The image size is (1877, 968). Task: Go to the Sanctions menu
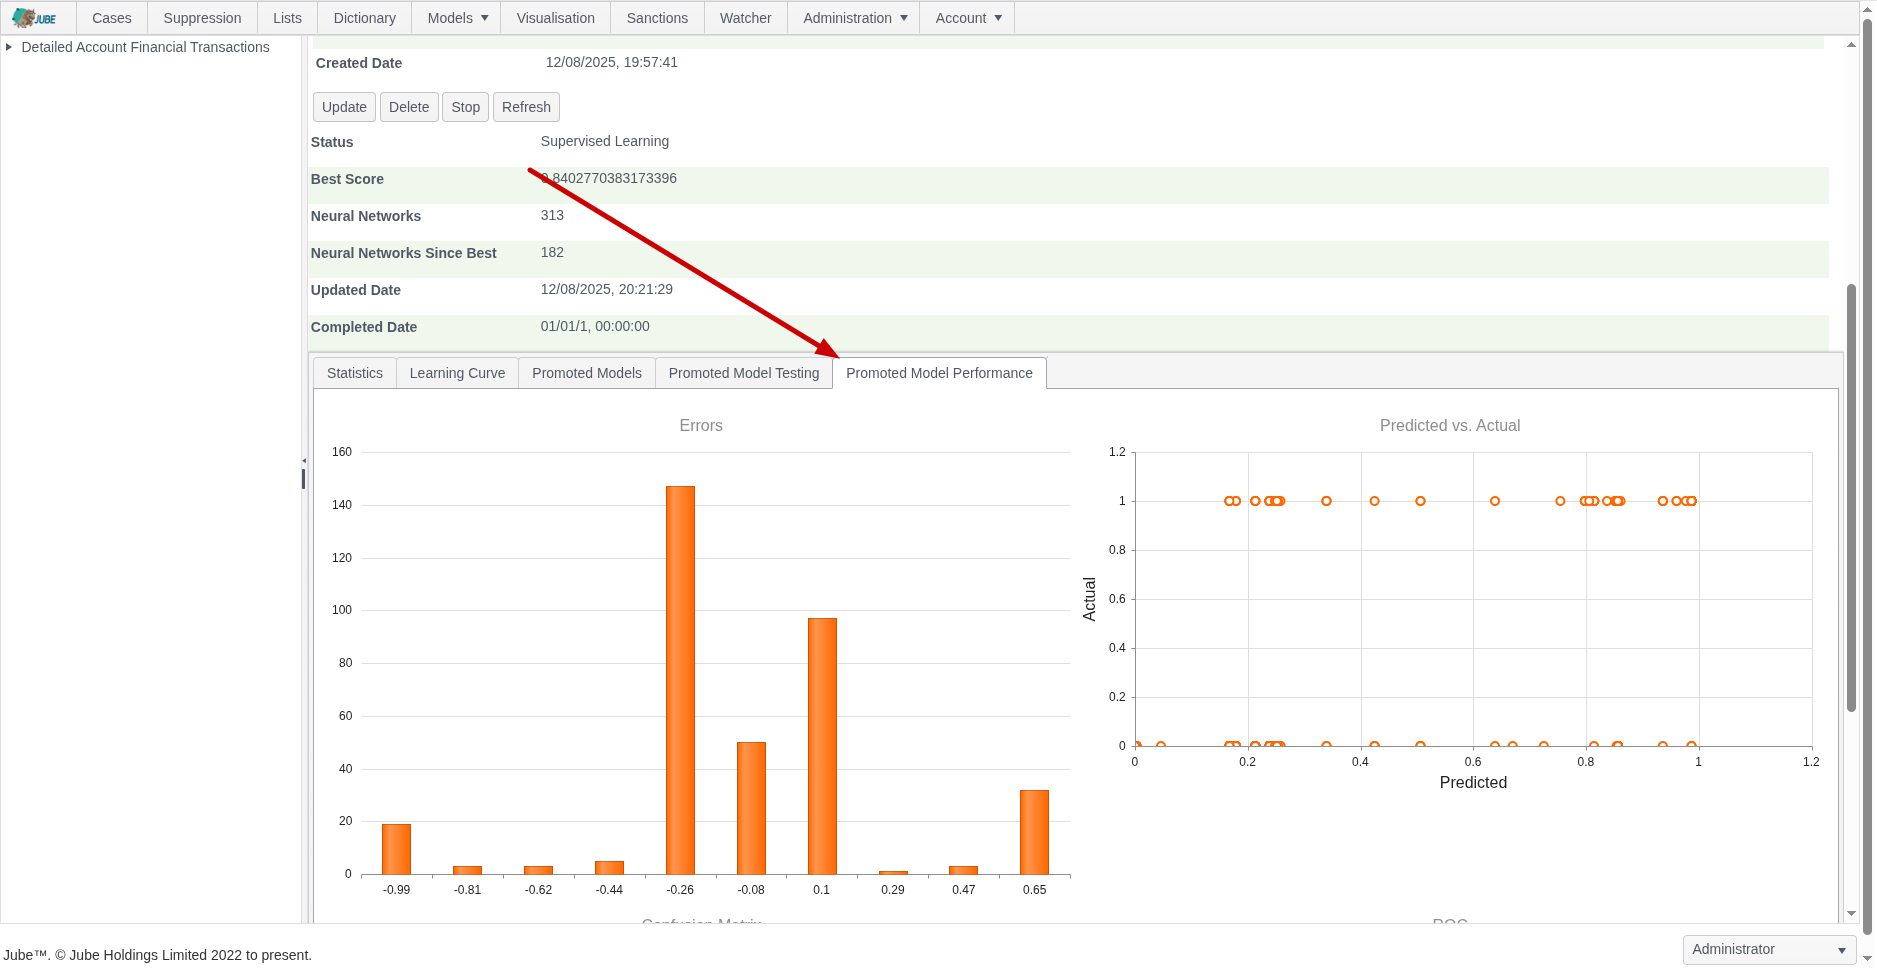(657, 18)
